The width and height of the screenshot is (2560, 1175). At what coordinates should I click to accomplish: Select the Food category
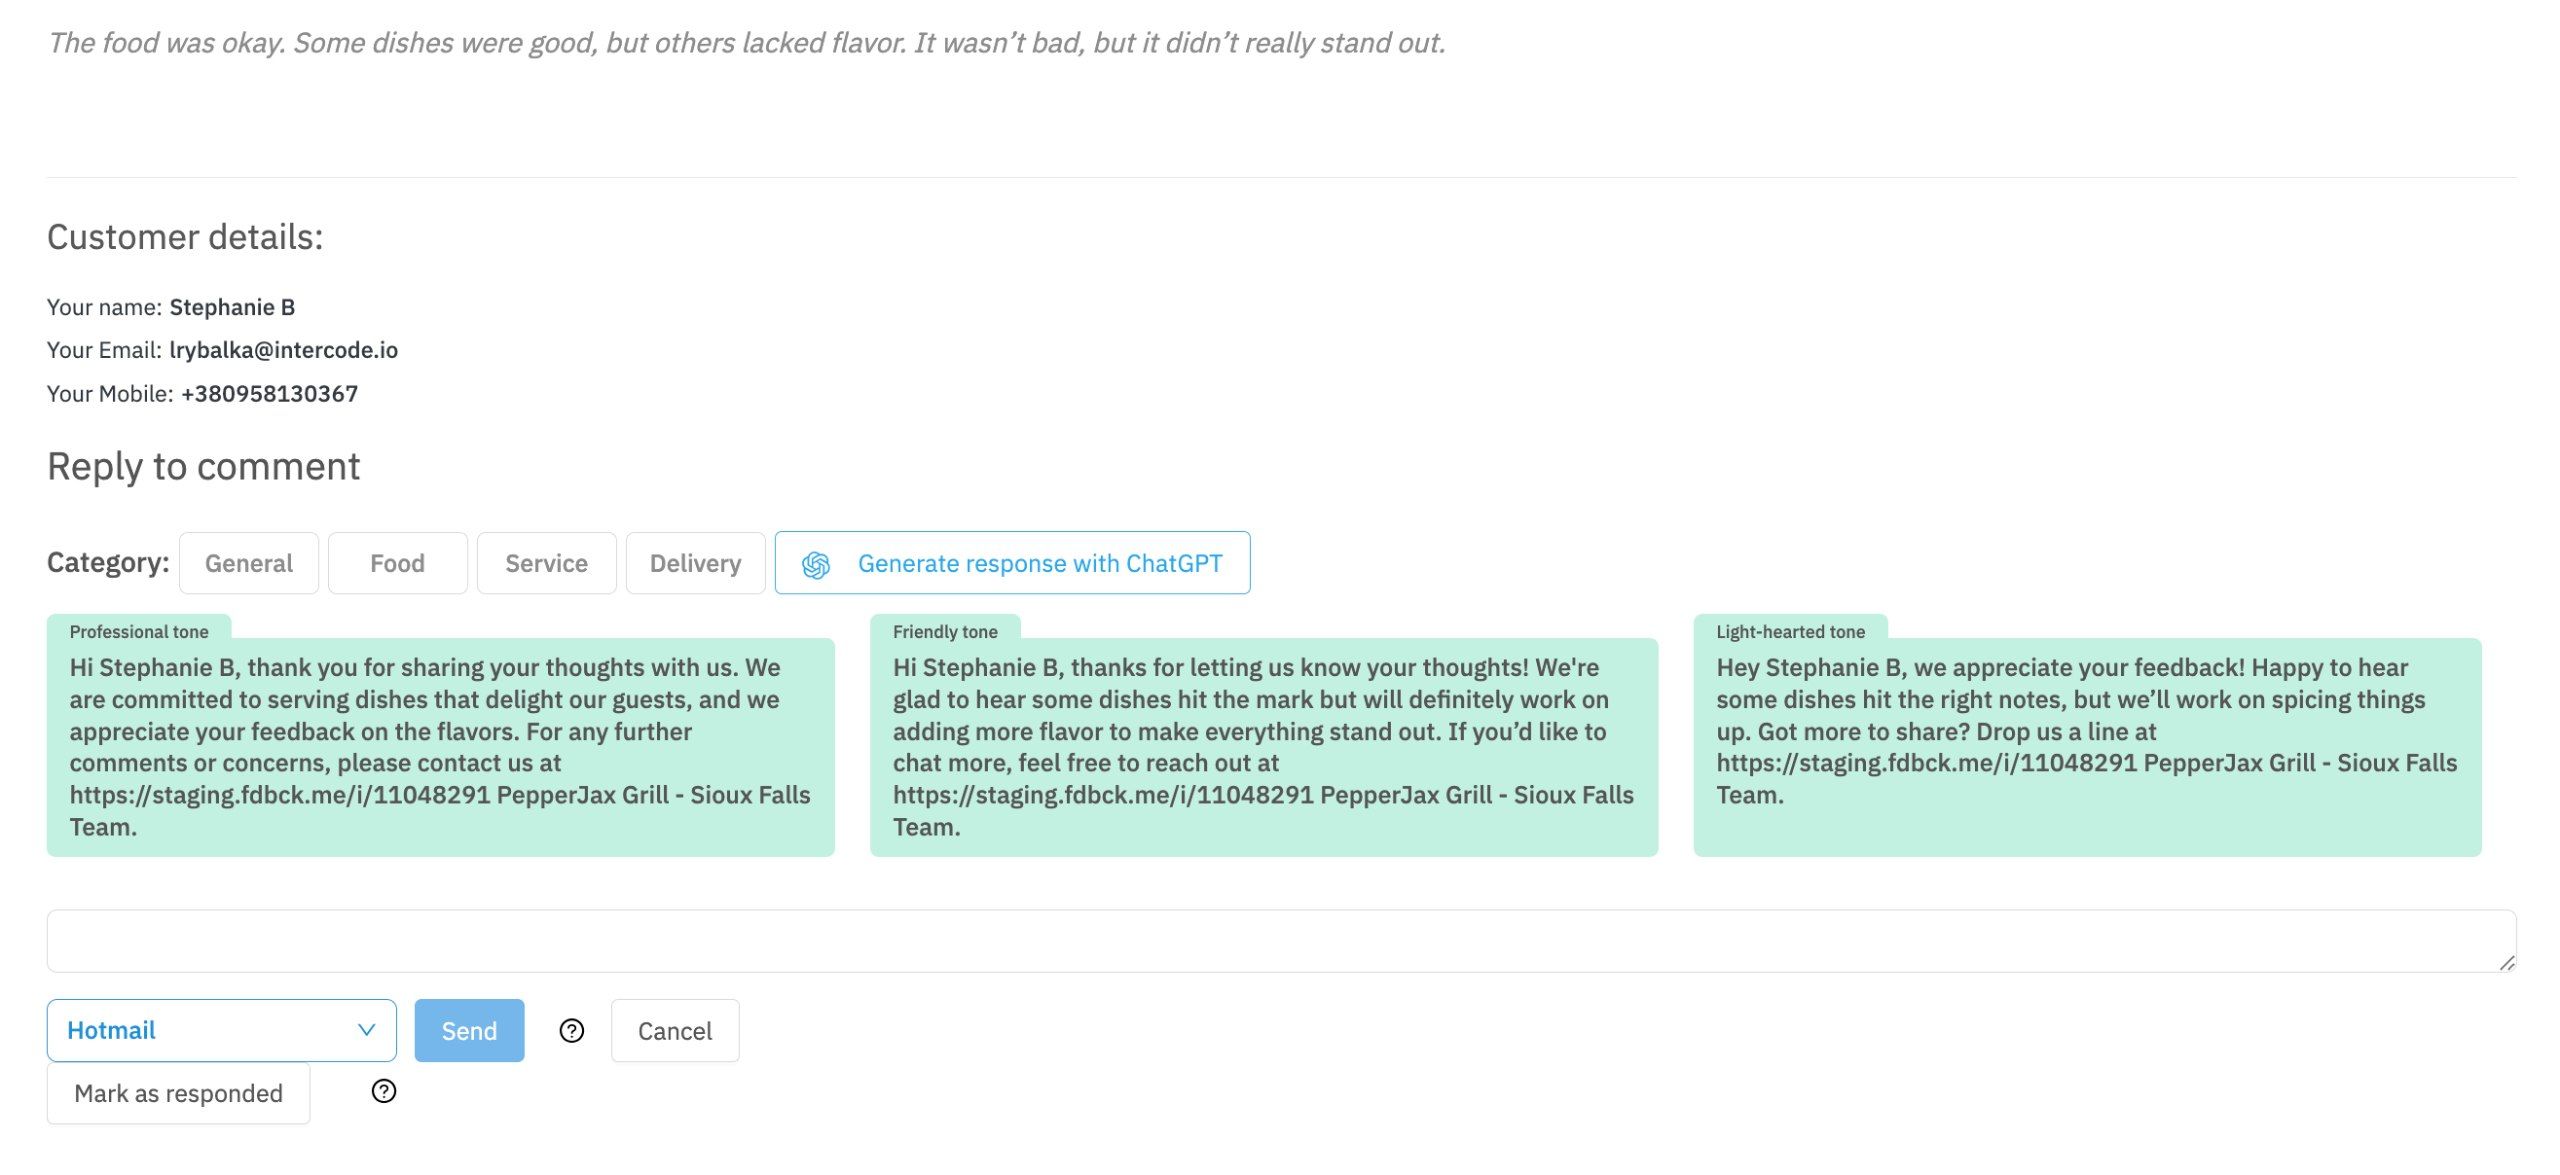click(x=397, y=564)
